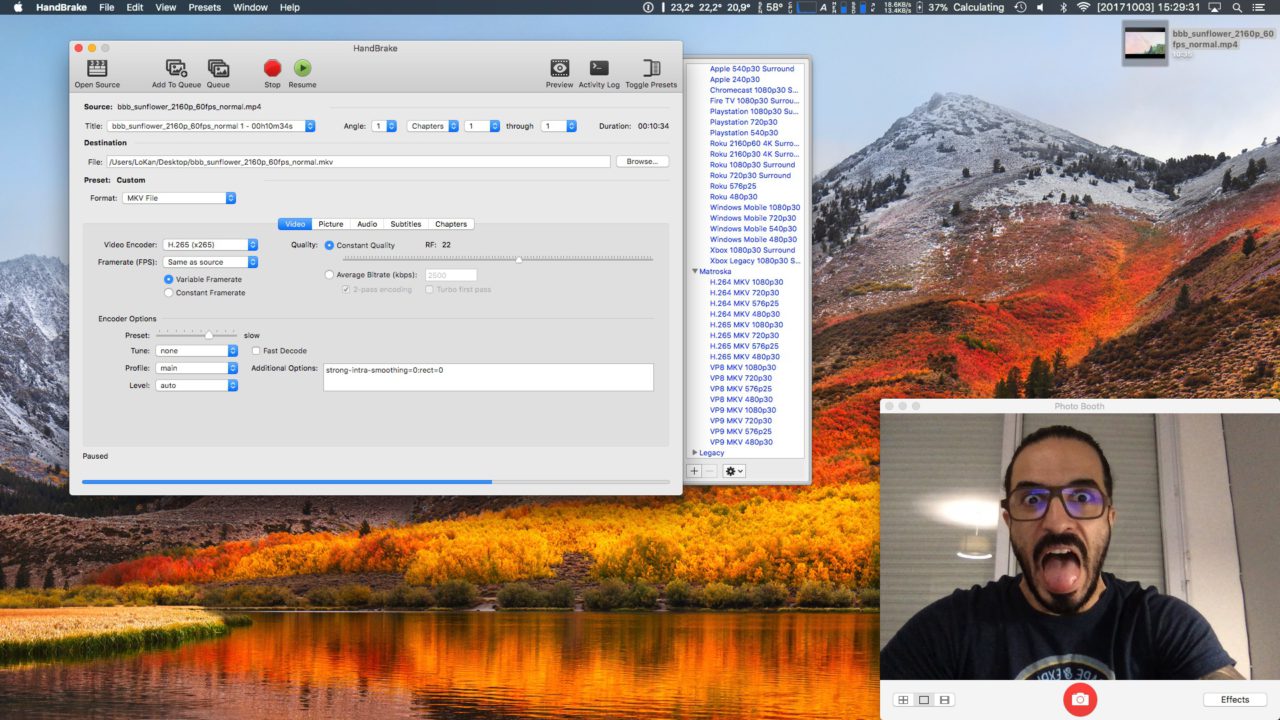Open the end chapter through dropdown
1280x720 pixels.
tap(559, 126)
